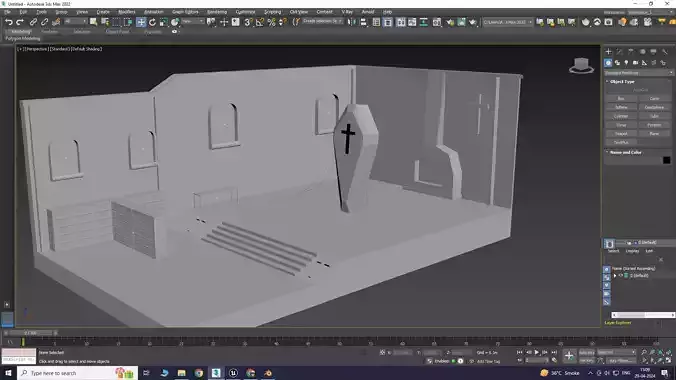Click the Redo arrow icon

point(20,22)
